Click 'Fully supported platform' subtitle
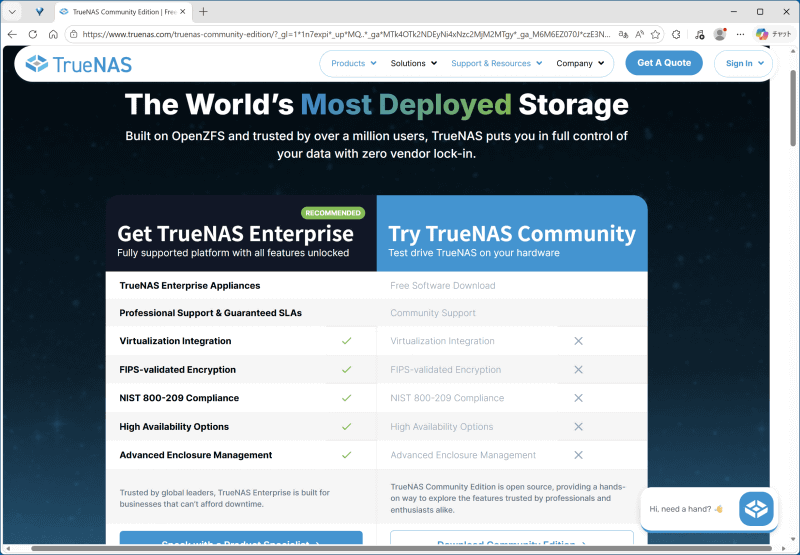Image resolution: width=800 pixels, height=555 pixels. (233, 253)
